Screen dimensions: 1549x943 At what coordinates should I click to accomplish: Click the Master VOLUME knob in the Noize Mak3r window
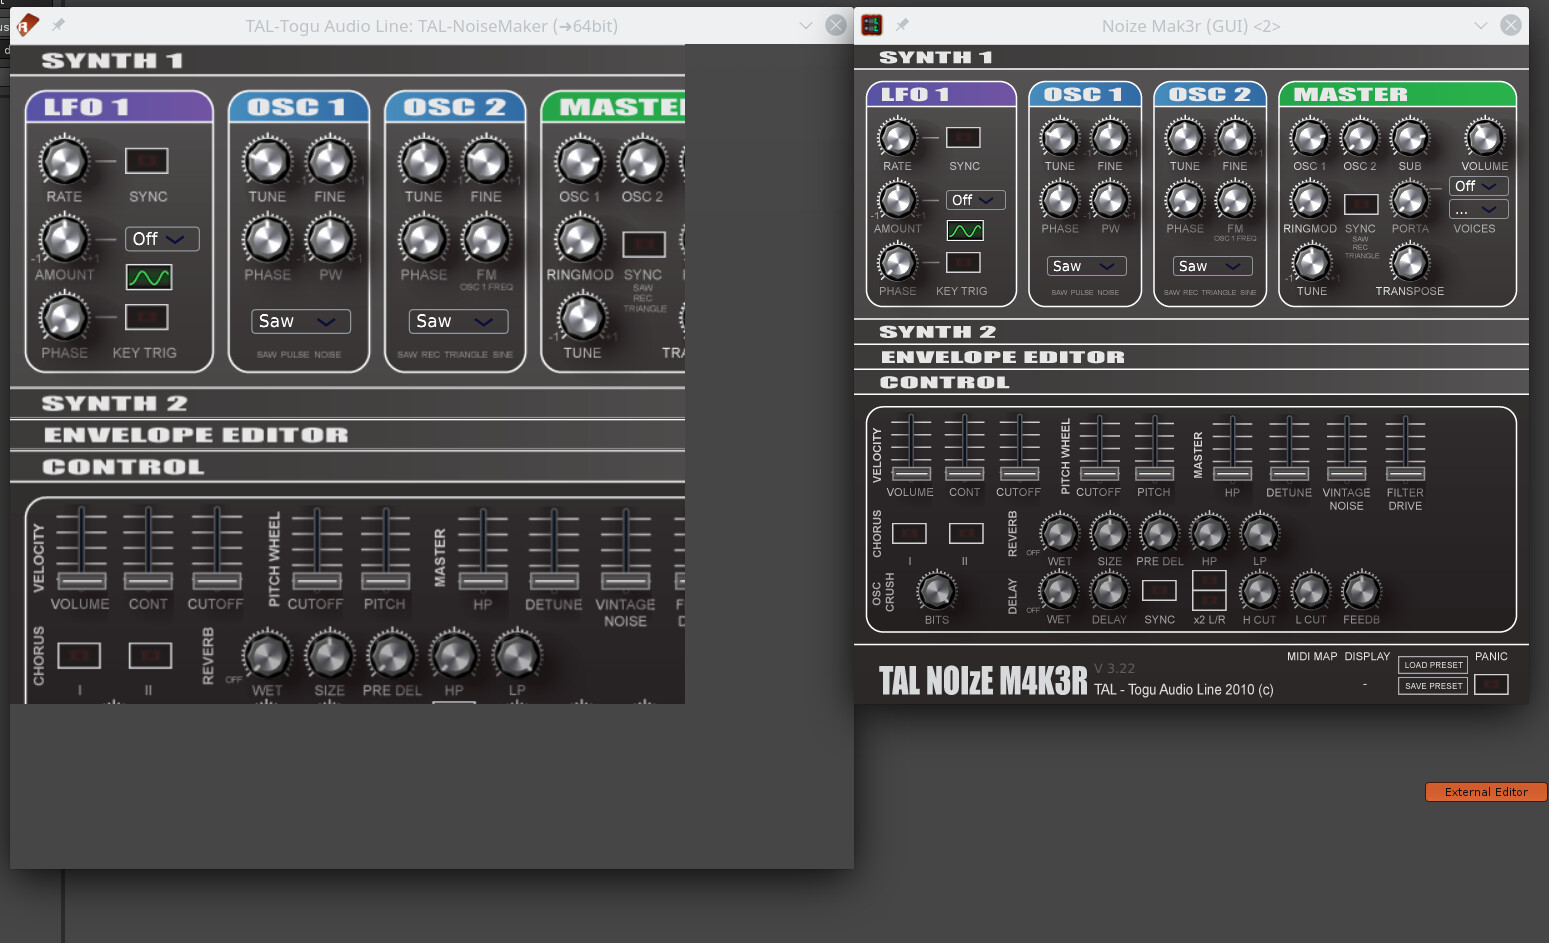click(x=1484, y=138)
